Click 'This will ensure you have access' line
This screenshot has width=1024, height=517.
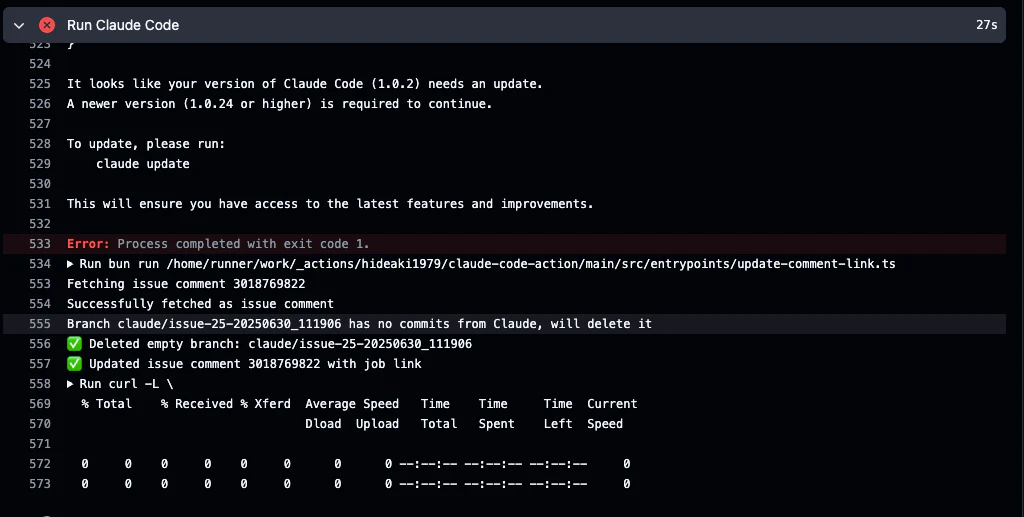point(330,204)
